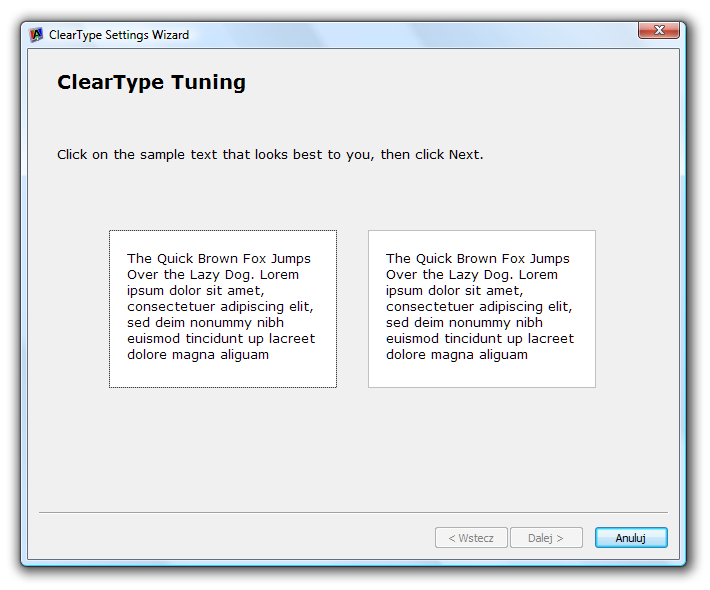Click the Wstecz back button
The image size is (710, 590).
tap(471, 538)
